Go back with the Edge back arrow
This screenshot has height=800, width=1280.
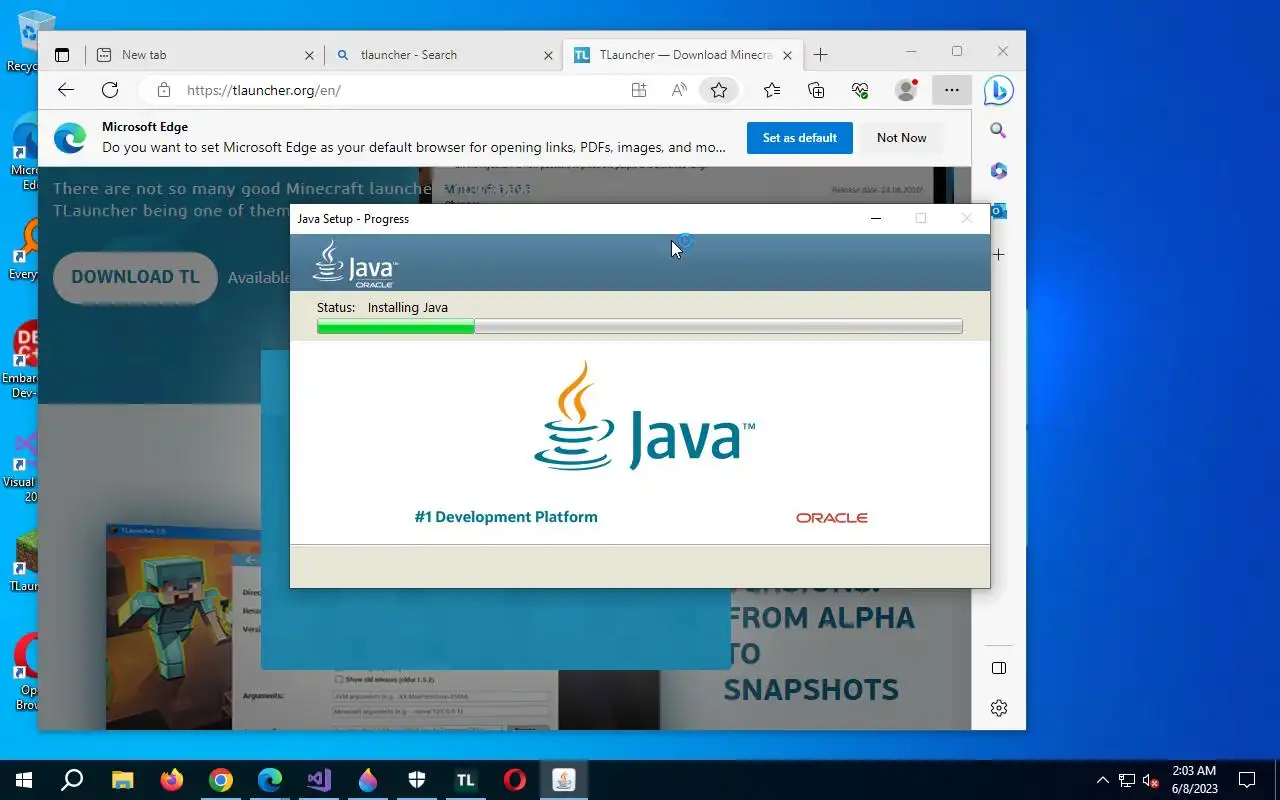coord(66,90)
